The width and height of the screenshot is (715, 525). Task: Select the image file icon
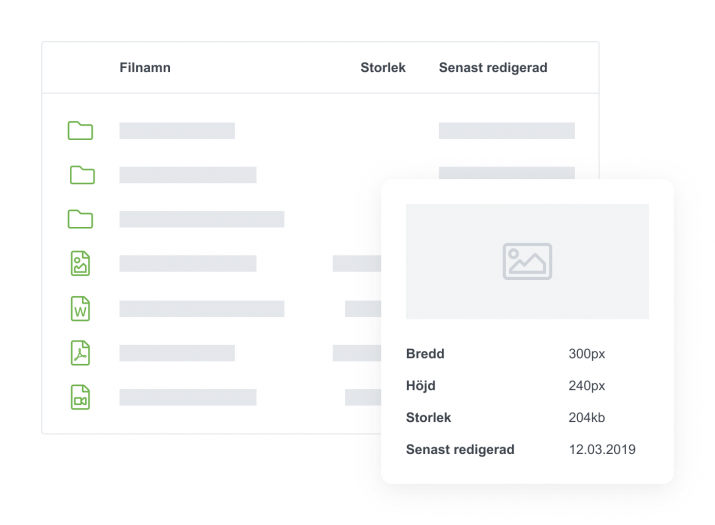tap(80, 263)
